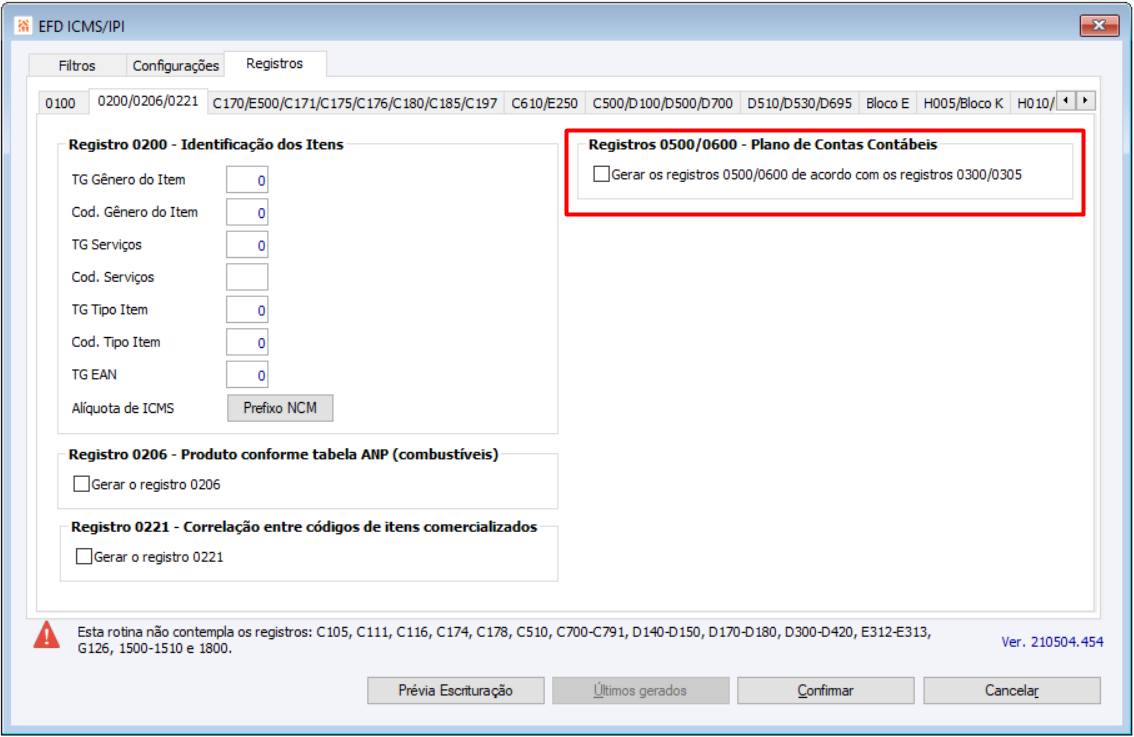1134x737 pixels.
Task: Click the Alíquota de ICMS label
Action: click(x=123, y=409)
